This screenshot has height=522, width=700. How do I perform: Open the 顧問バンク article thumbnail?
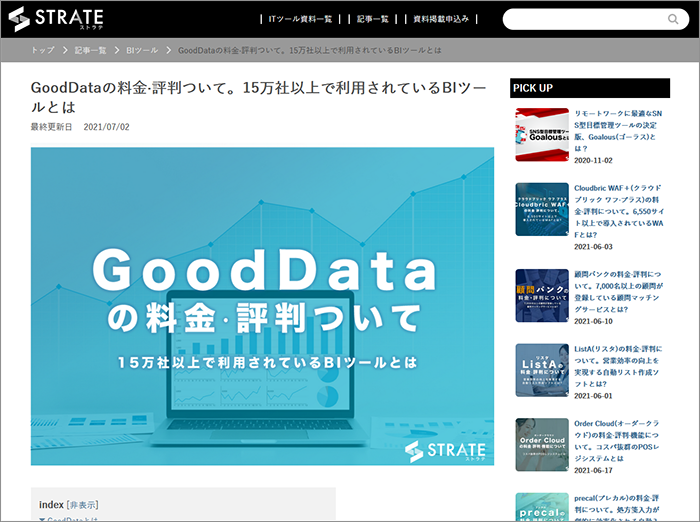(542, 295)
